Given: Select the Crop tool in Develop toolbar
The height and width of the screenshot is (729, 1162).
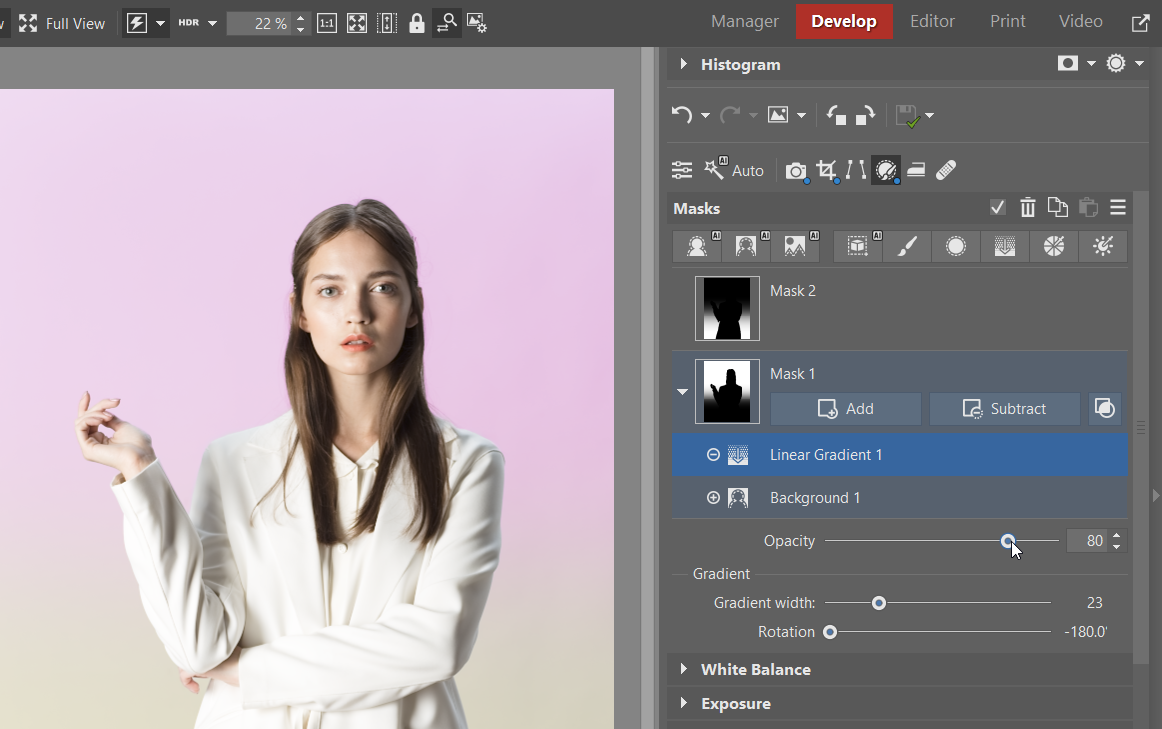Looking at the screenshot, I should [x=826, y=170].
